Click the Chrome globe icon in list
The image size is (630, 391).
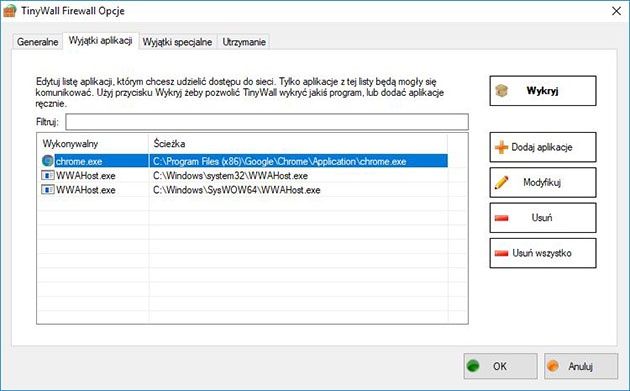(47, 161)
